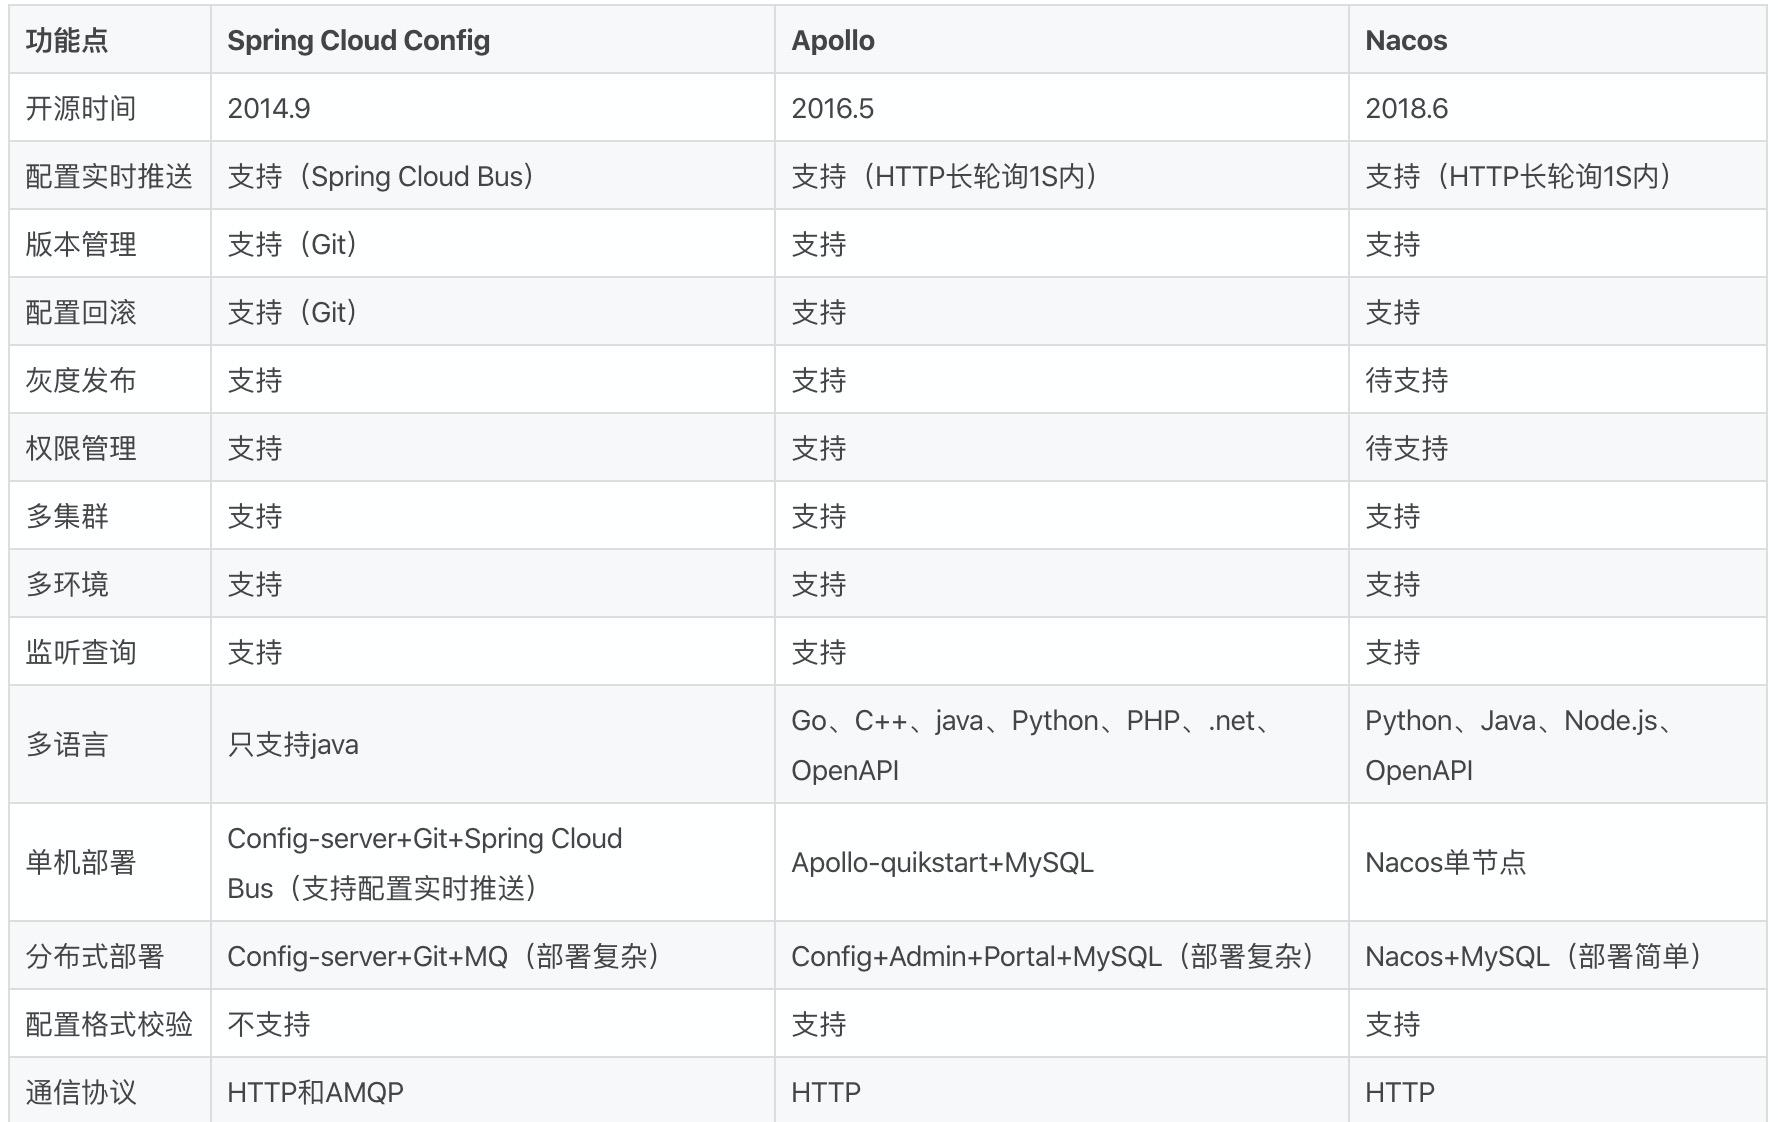Select the '配置格式校验' row label

[110, 1024]
